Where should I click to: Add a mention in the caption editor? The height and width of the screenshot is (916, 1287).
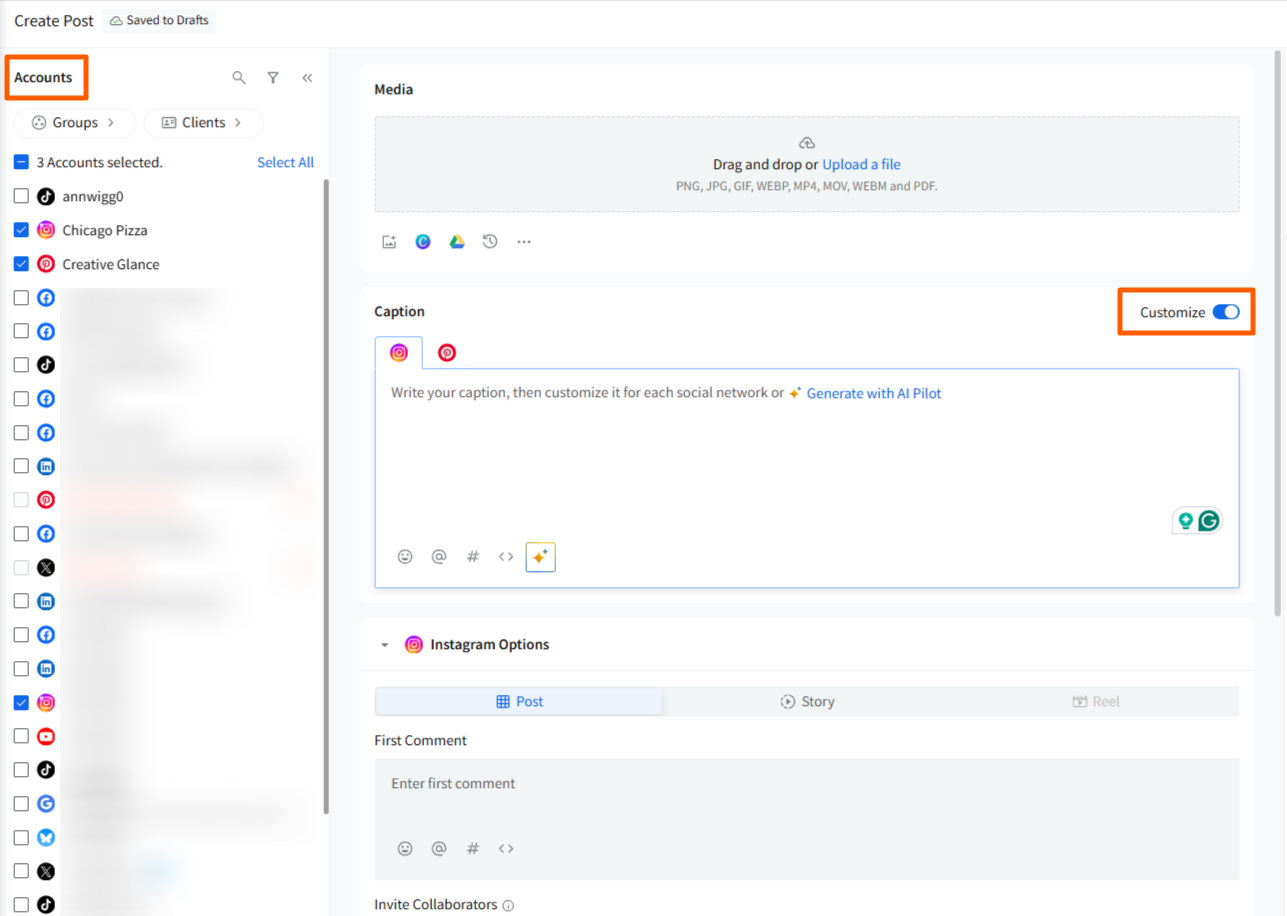[439, 557]
